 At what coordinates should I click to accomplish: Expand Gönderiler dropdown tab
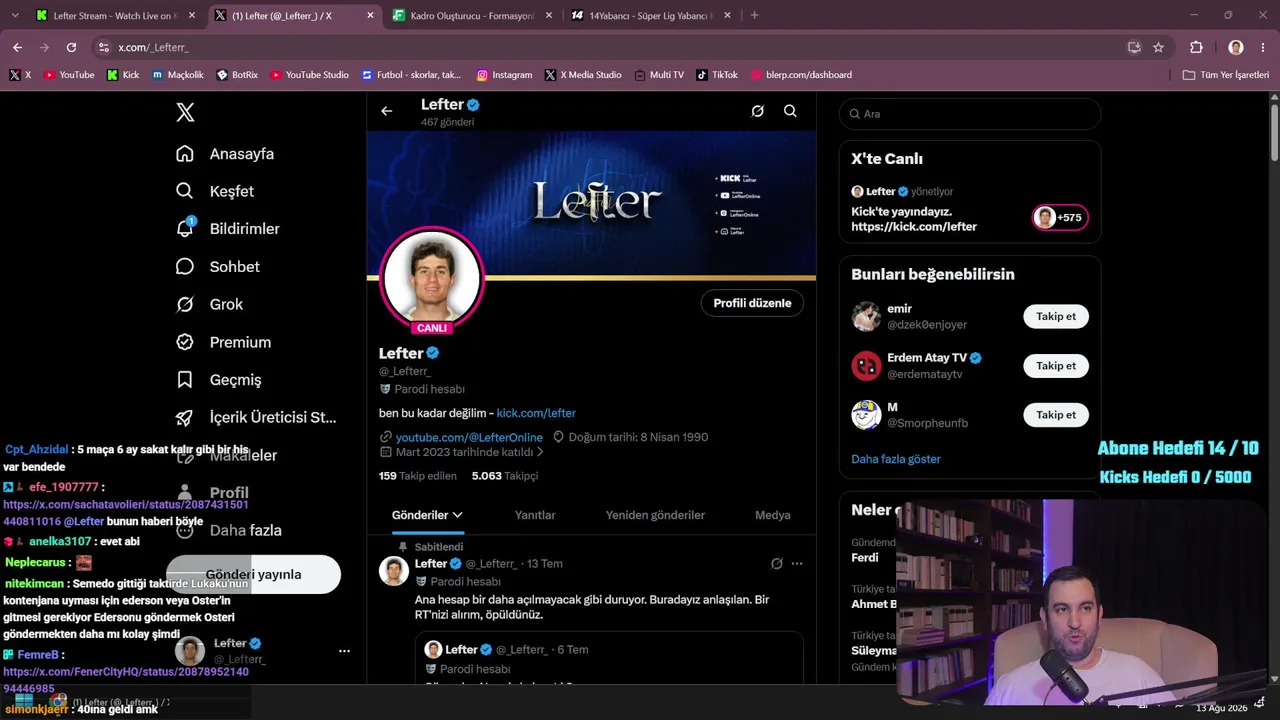(x=428, y=515)
